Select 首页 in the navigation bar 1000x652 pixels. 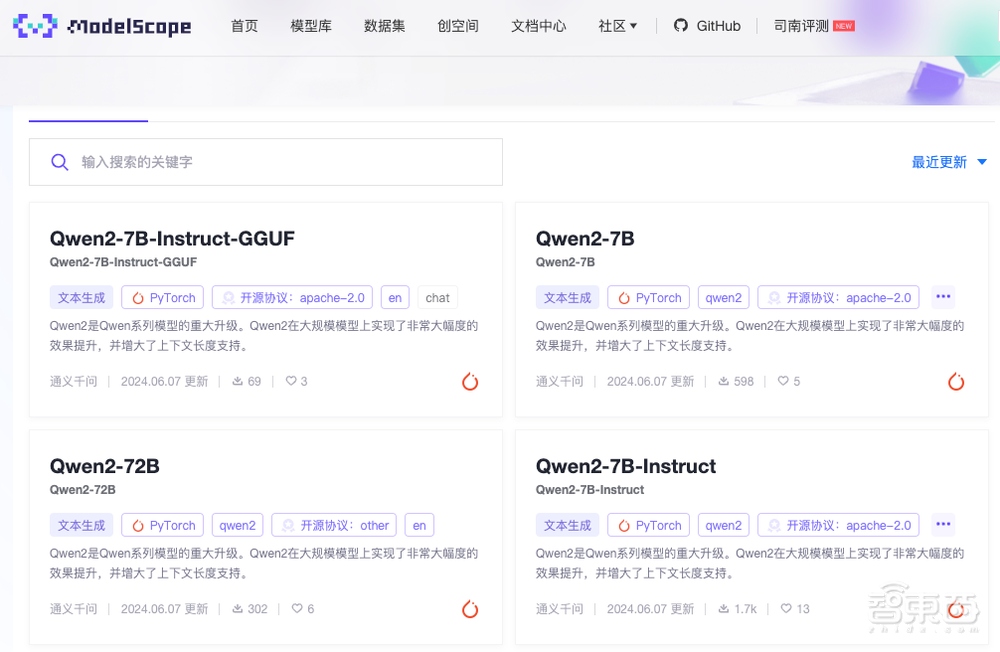[x=243, y=26]
